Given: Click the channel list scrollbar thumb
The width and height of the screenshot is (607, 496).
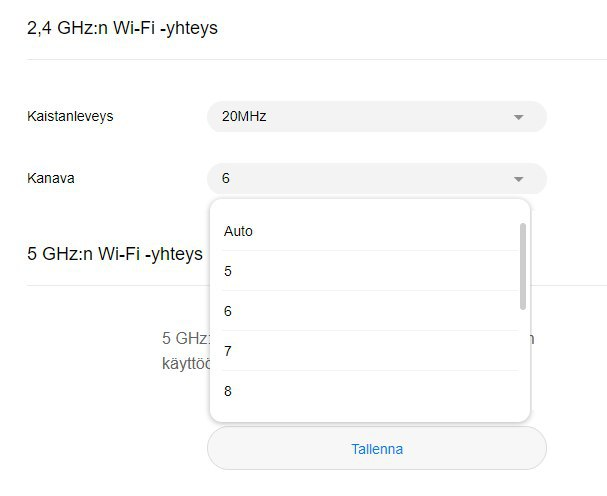Looking at the screenshot, I should (x=523, y=265).
